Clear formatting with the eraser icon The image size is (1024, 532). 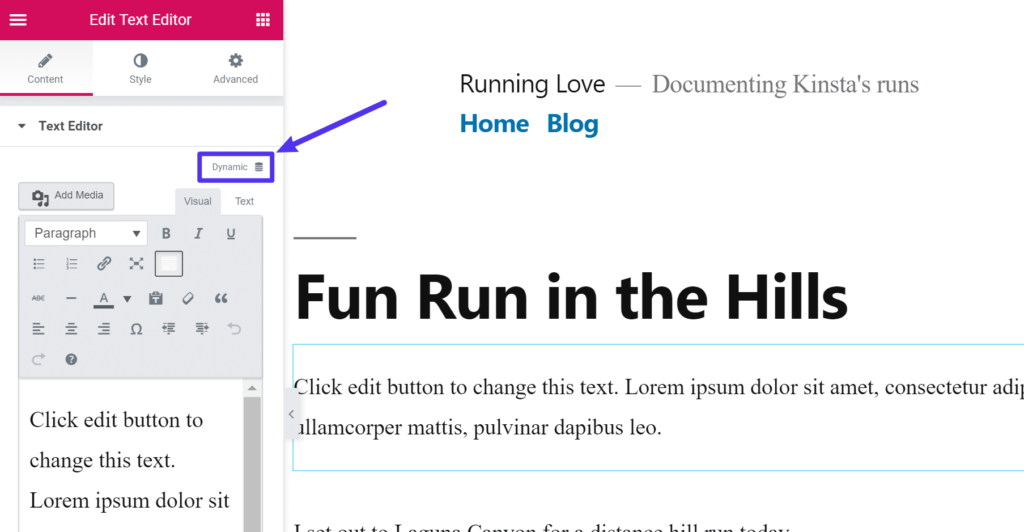188,298
